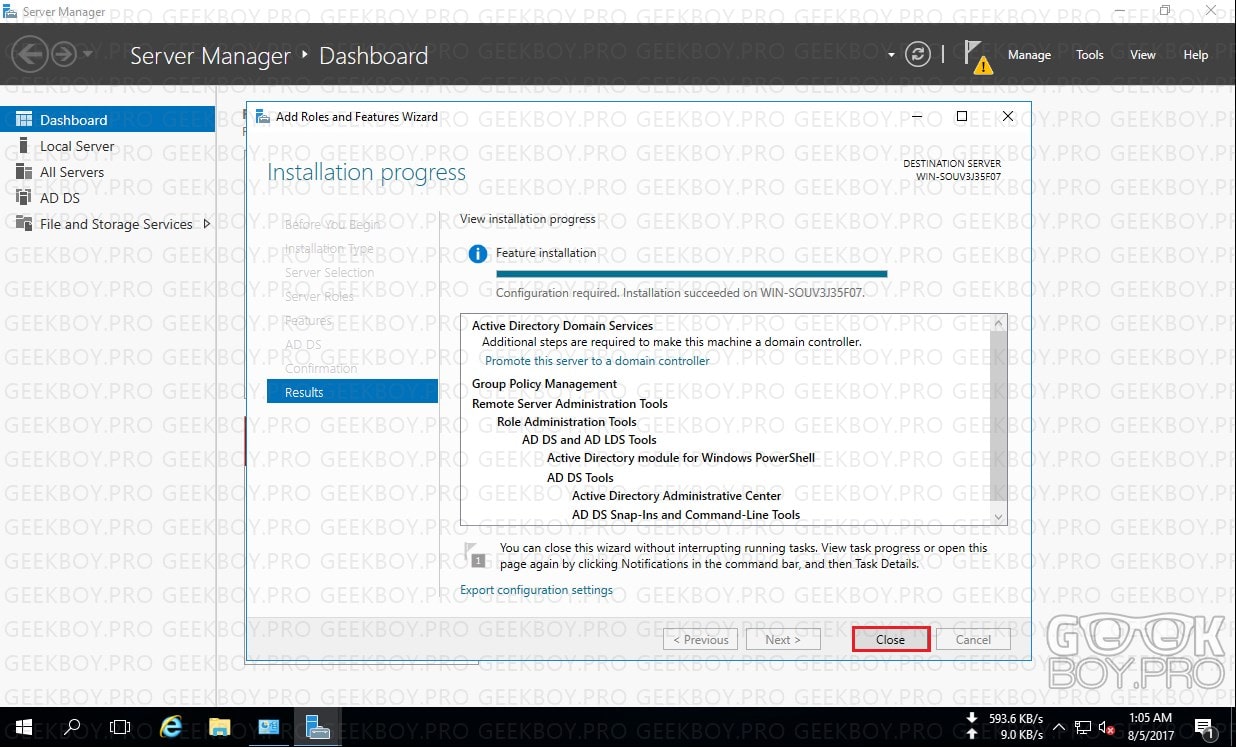Open the Notifications flag with warning
This screenshot has width=1236, height=747.
click(x=978, y=57)
